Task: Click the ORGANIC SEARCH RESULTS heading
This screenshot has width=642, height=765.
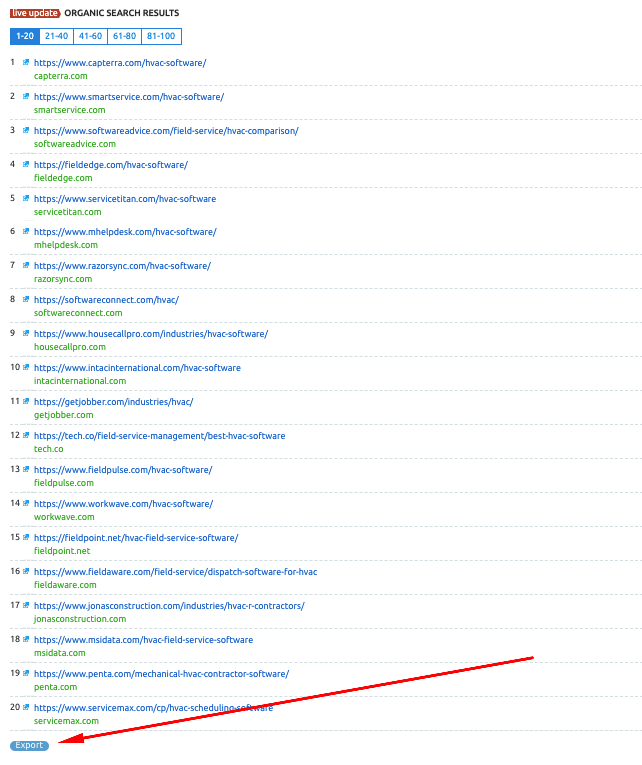Action: 121,13
